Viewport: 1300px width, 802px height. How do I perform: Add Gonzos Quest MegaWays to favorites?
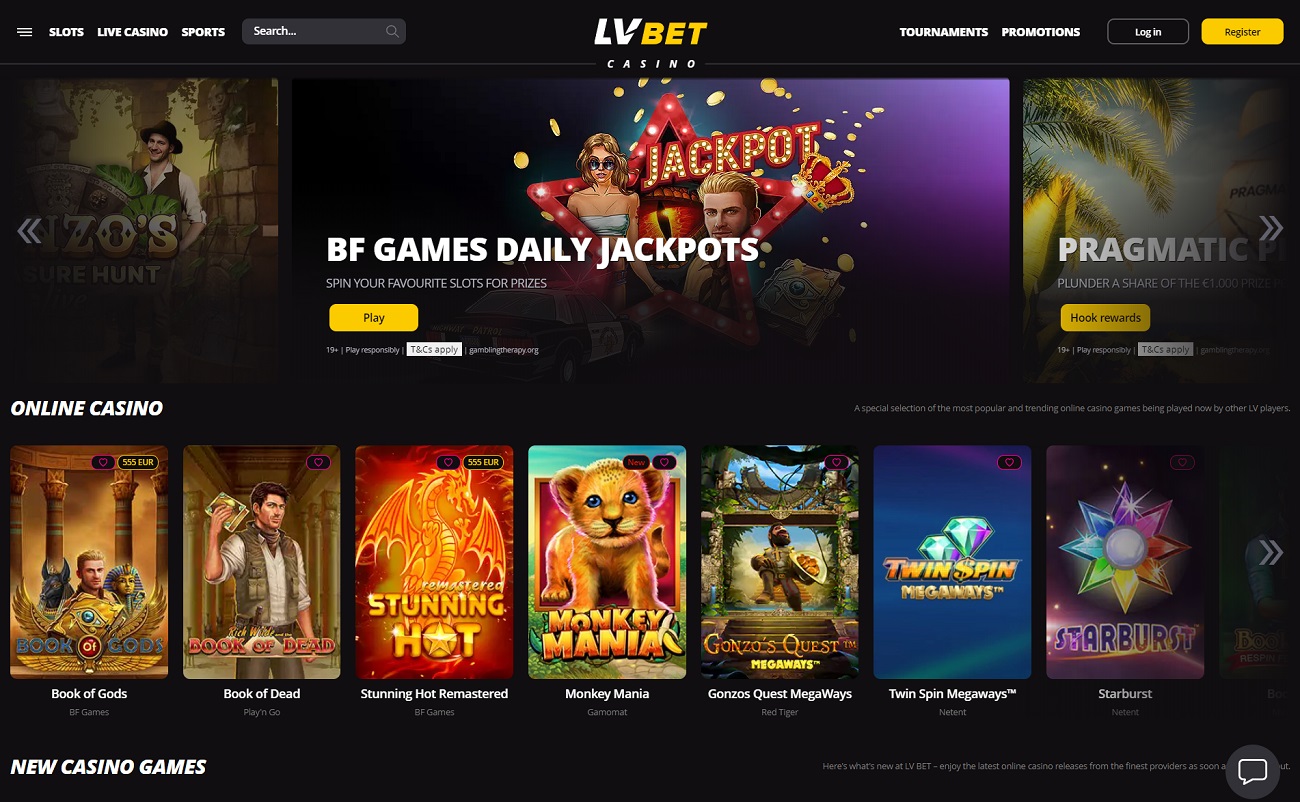pos(837,462)
